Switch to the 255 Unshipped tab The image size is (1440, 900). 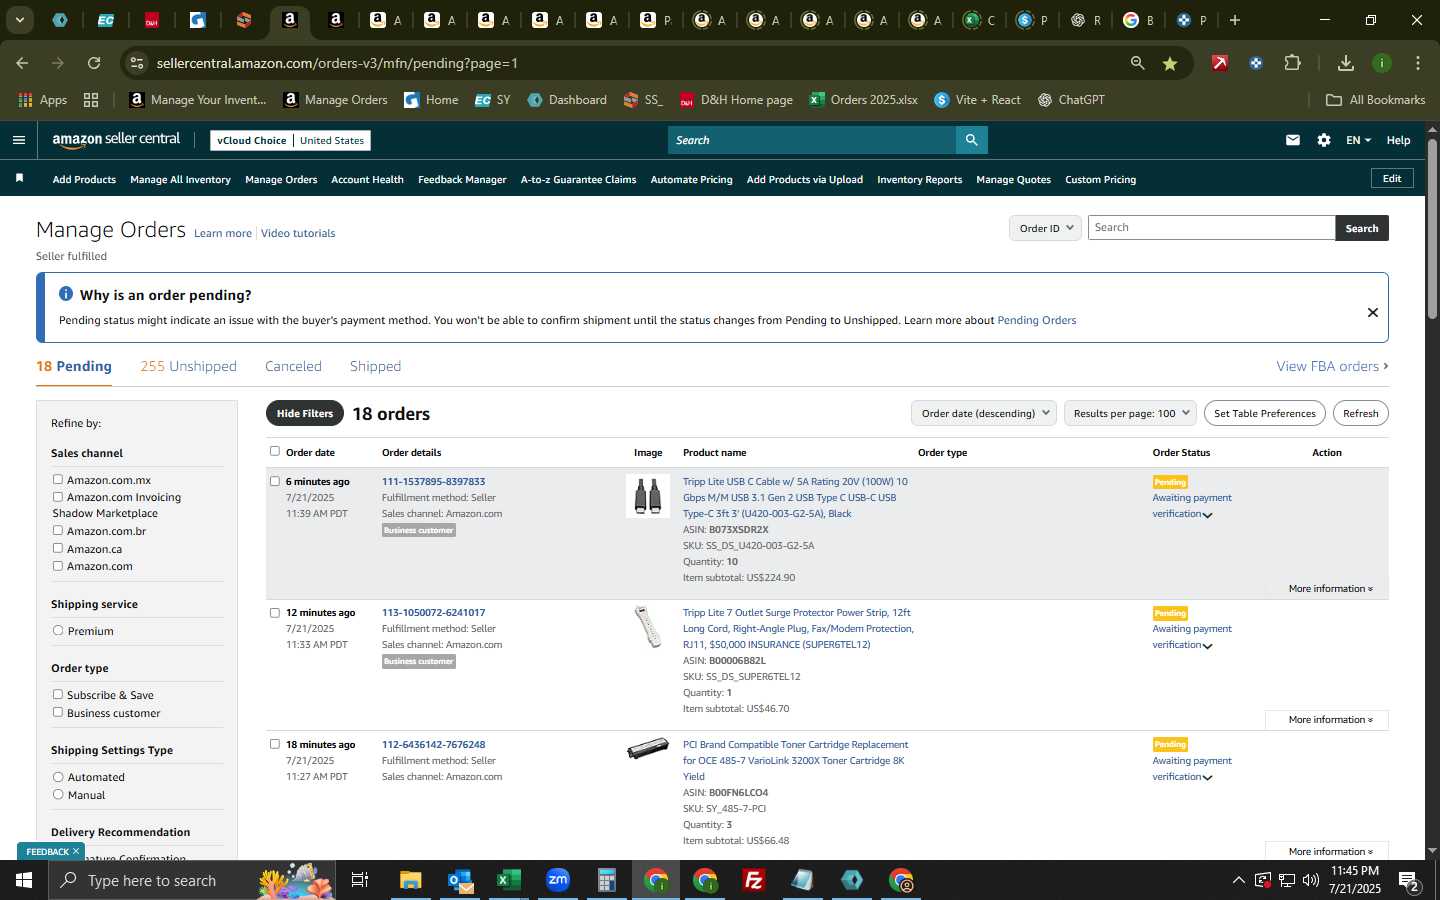188,366
